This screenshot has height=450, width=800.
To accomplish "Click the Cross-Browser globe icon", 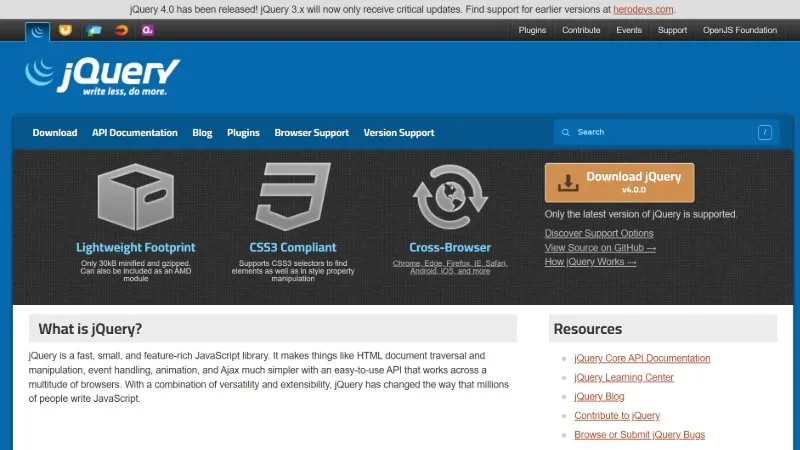I will click(x=450, y=197).
